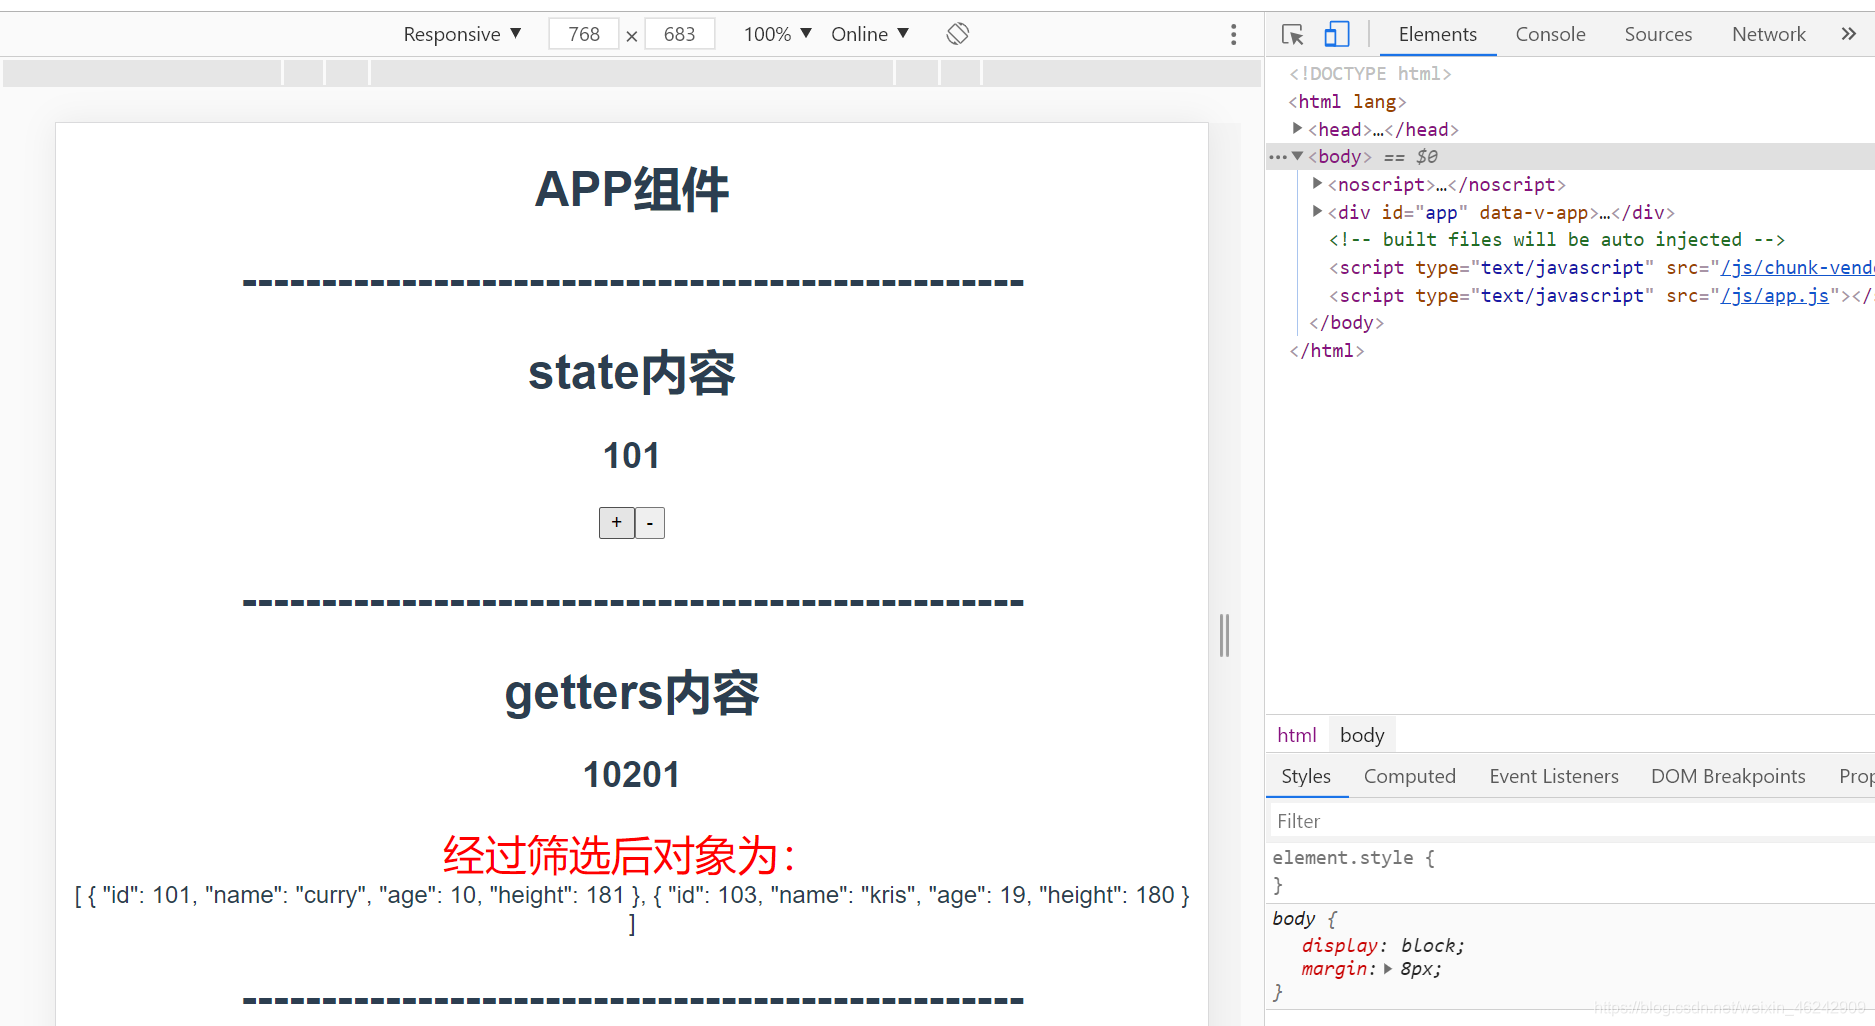Click the rotate viewport icon
Image resolution: width=1875 pixels, height=1026 pixels.
(957, 34)
